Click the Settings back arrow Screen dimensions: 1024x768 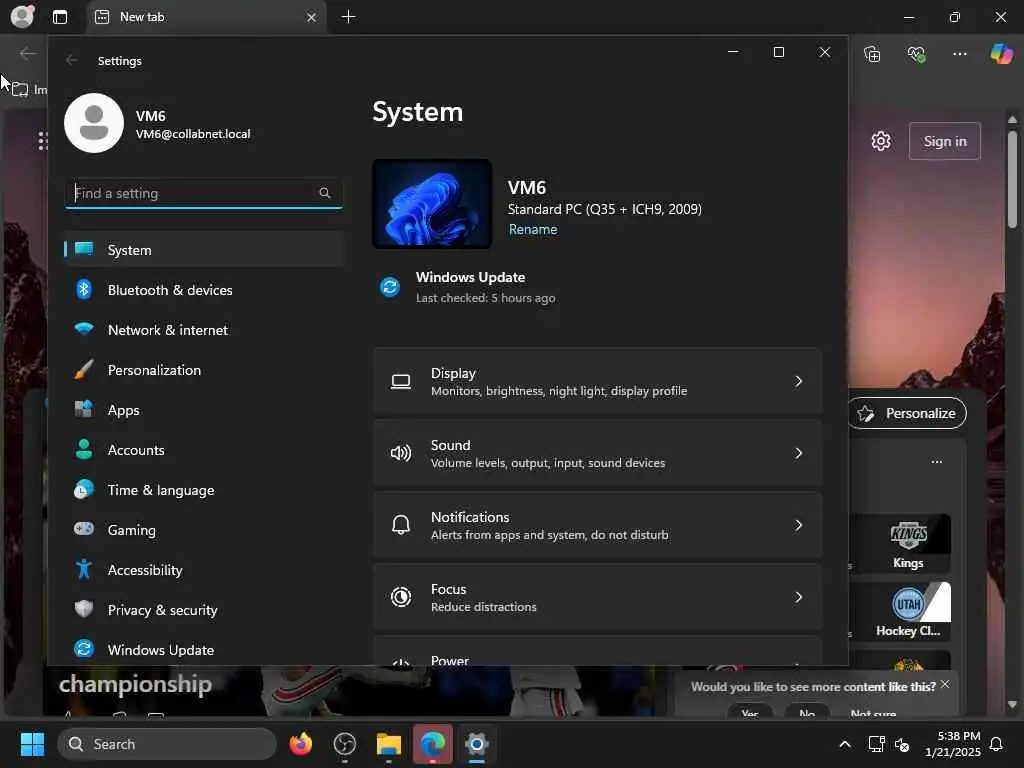coord(71,60)
